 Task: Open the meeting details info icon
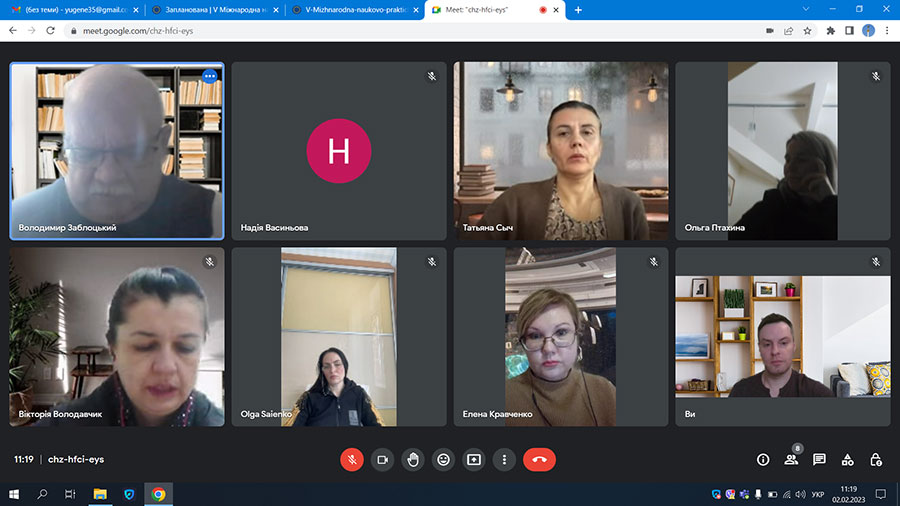(x=763, y=460)
